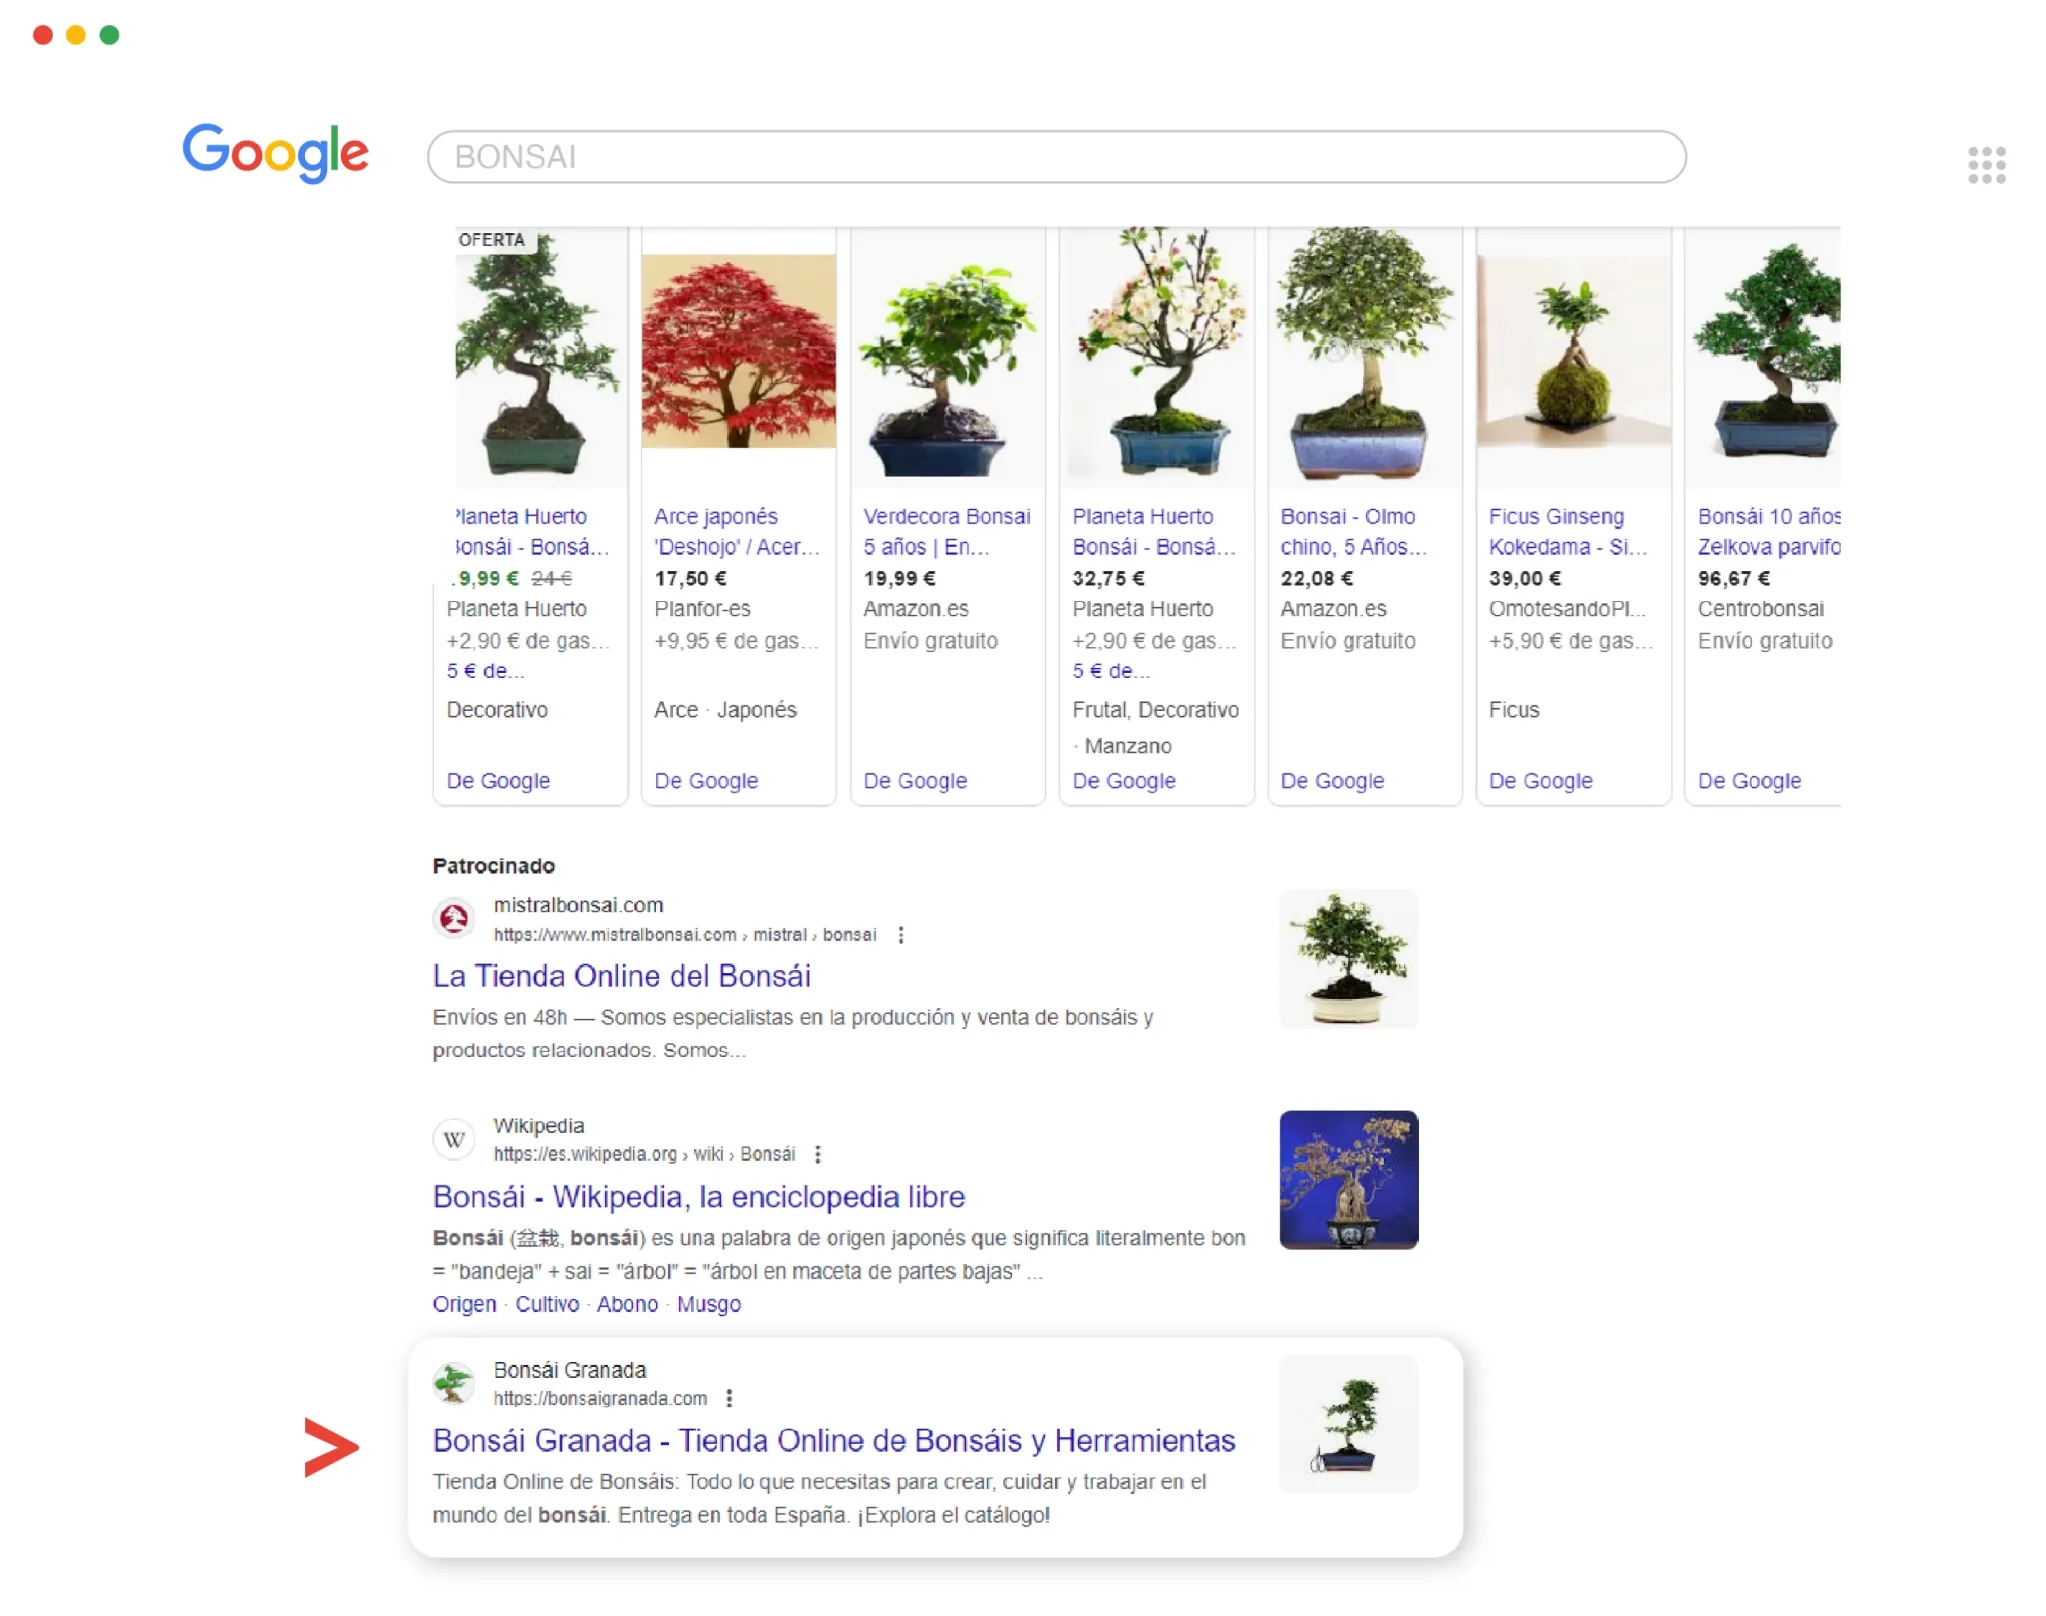
Task: Click the yellow macOS minimize dot
Action: (76, 35)
